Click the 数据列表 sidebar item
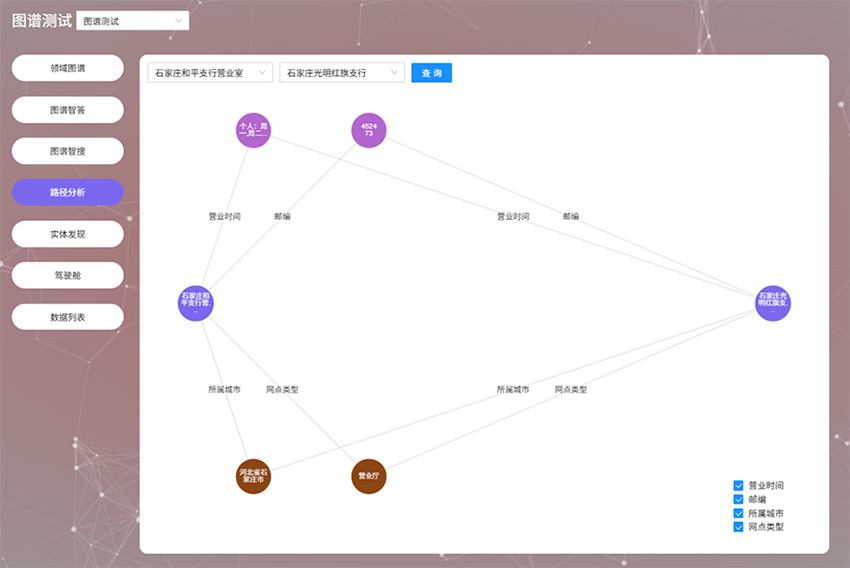The height and width of the screenshot is (568, 850). click(68, 317)
